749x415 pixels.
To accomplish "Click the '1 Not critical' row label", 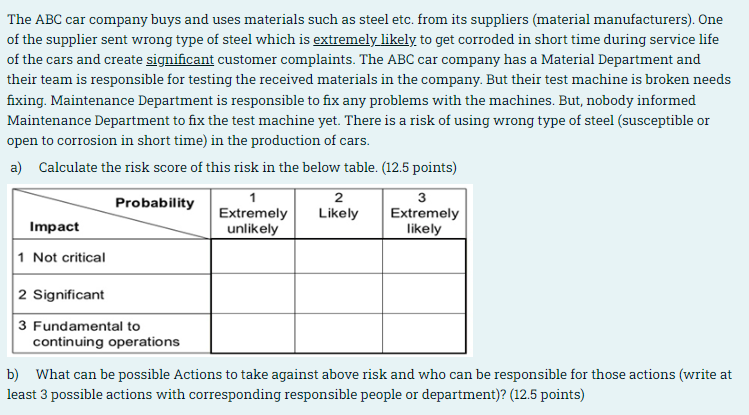I will [x=62, y=257].
